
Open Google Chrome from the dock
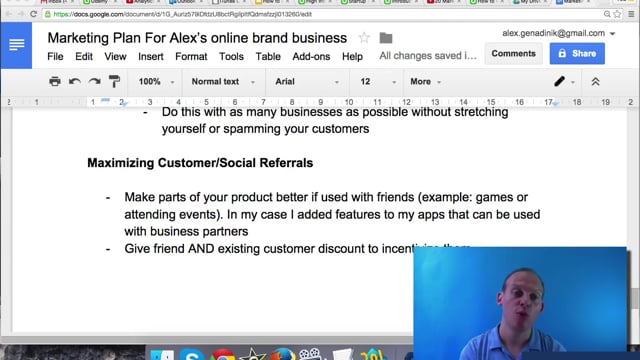[x=222, y=354]
